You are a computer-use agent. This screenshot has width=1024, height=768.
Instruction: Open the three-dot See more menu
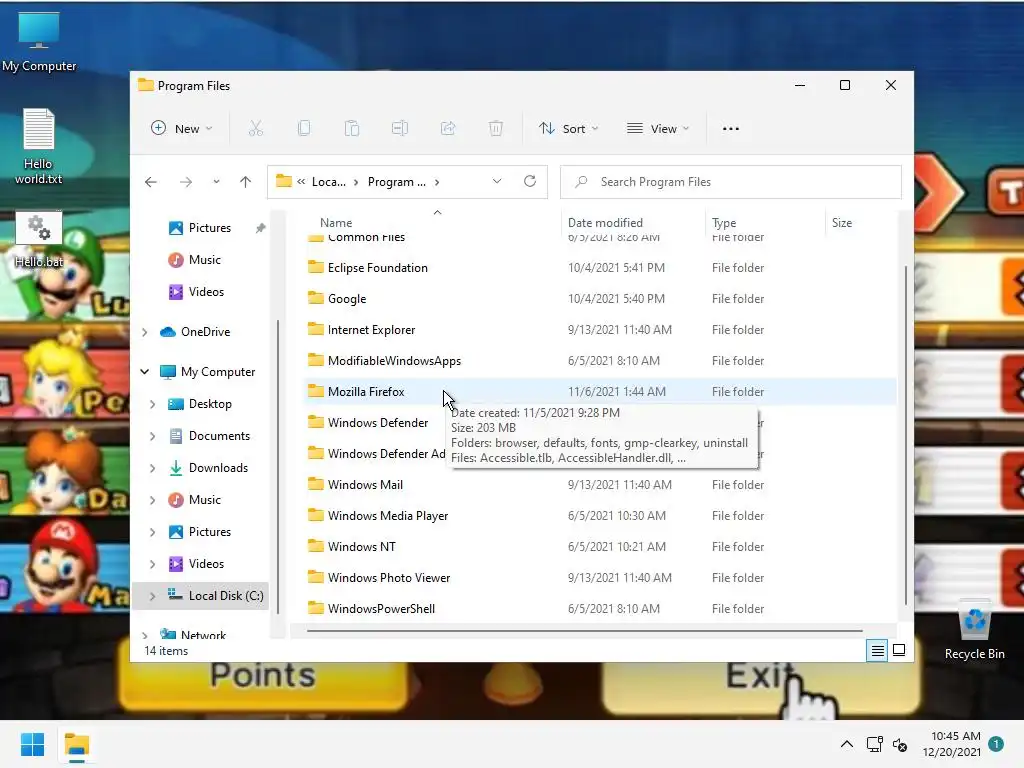(731, 129)
